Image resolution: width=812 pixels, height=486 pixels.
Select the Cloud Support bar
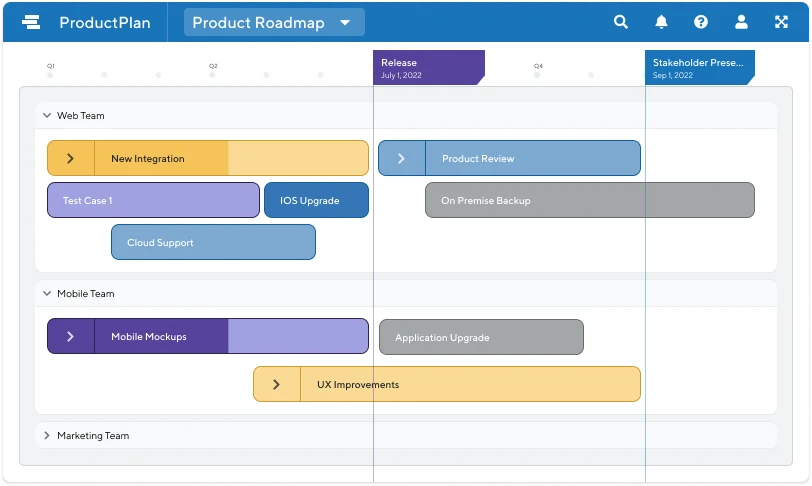tap(213, 242)
